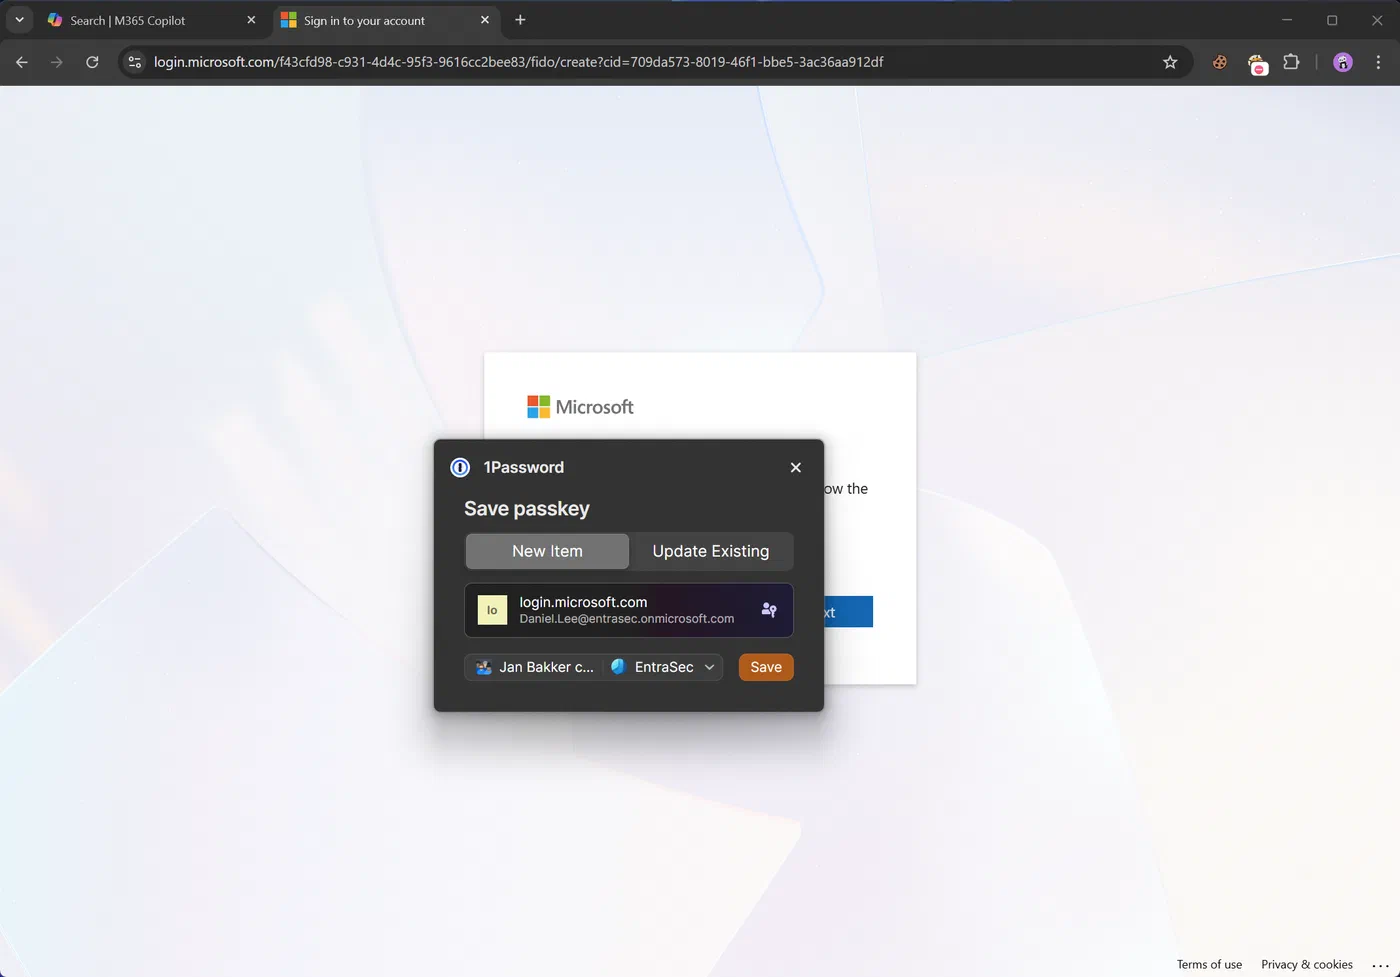The width and height of the screenshot is (1400, 977).
Task: Save the passkey with the Save button
Action: click(766, 667)
